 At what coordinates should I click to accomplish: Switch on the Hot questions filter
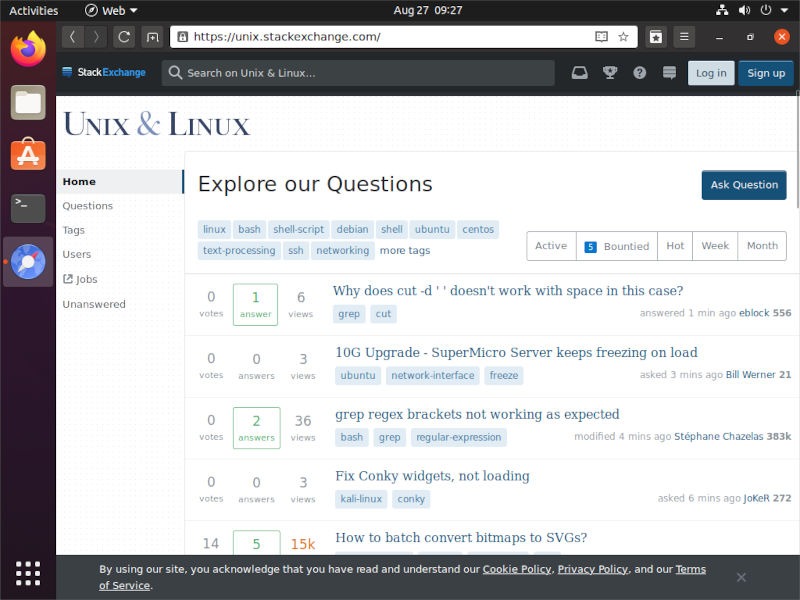click(674, 246)
